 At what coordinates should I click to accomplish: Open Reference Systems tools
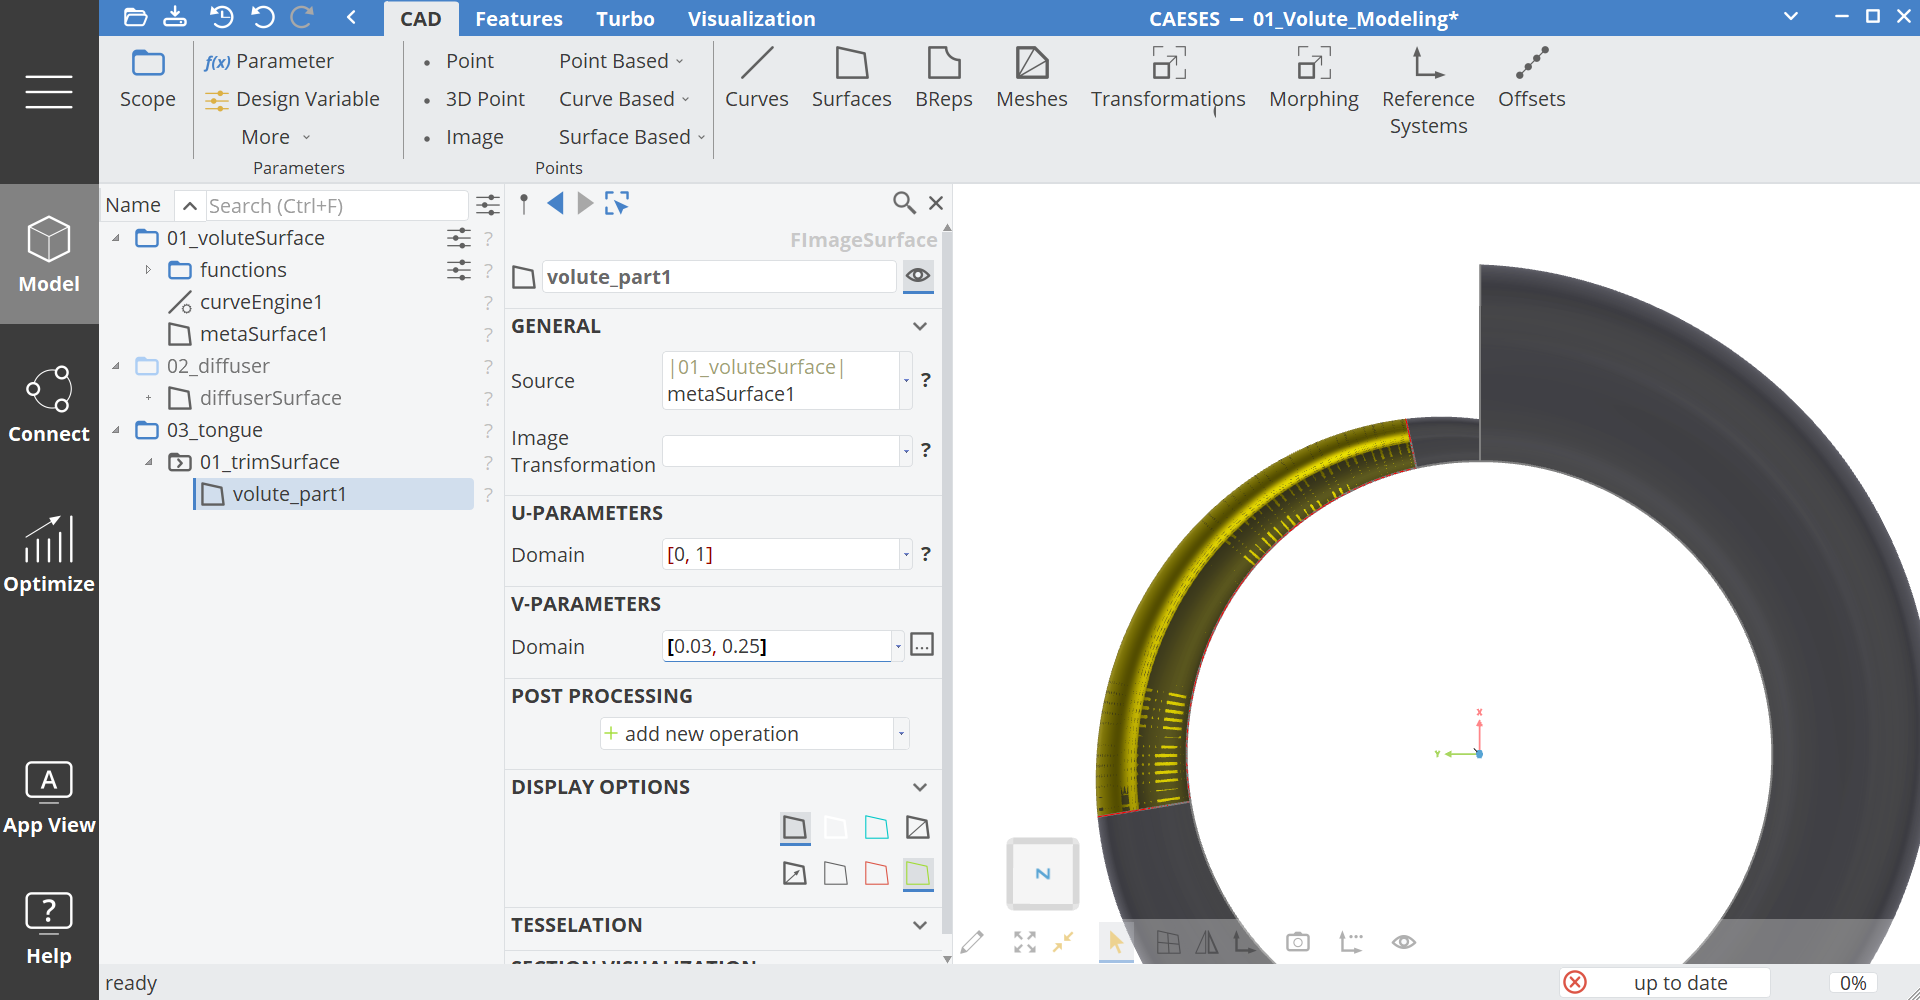click(1428, 91)
